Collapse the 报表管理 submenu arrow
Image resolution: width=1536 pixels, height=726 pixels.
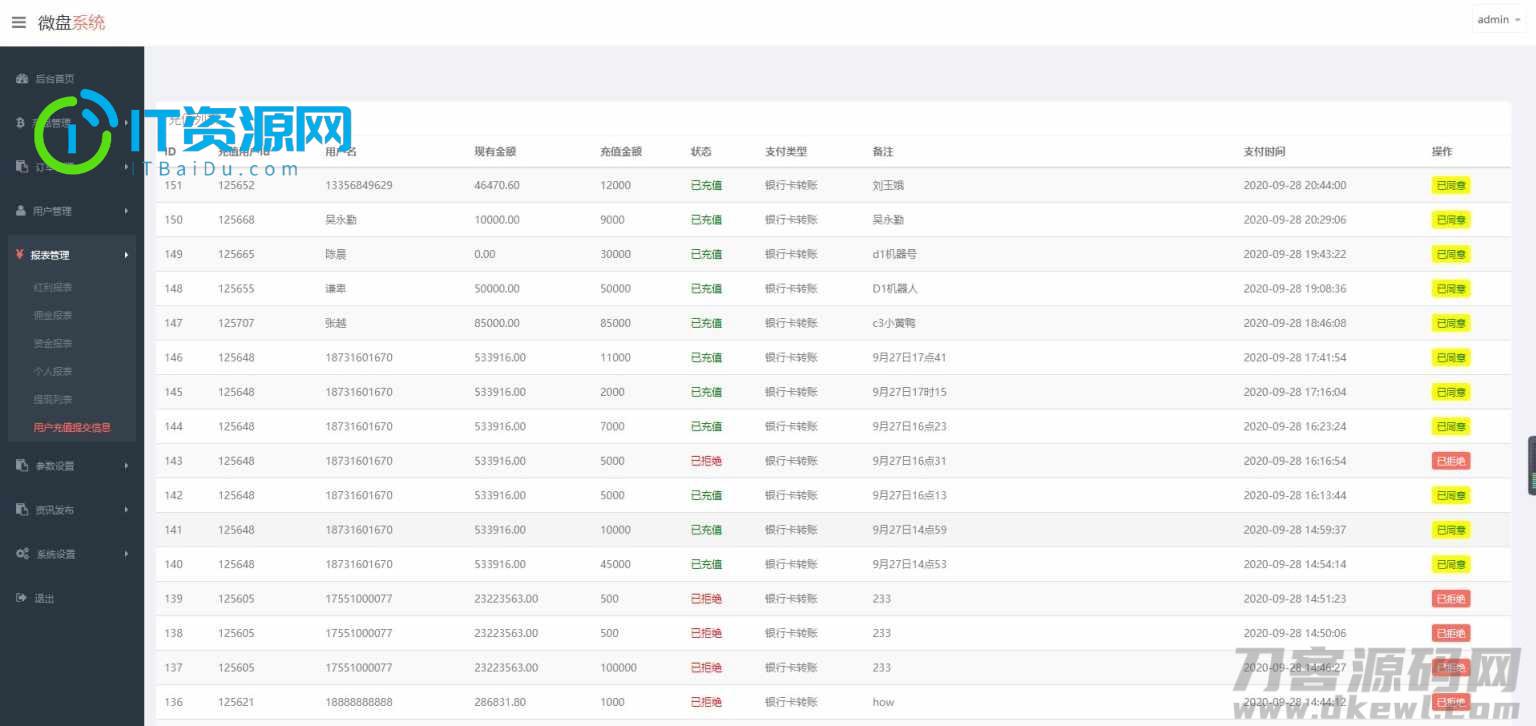pyautogui.click(x=127, y=255)
